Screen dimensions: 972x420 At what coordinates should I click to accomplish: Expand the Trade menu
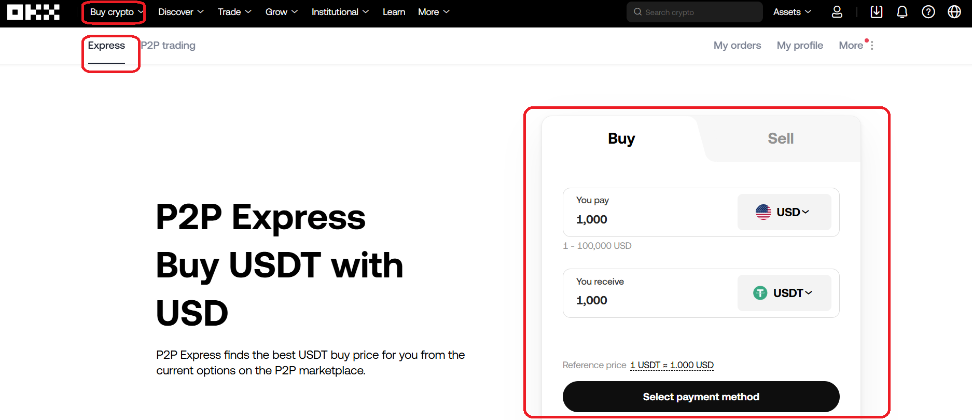pyautogui.click(x=234, y=12)
